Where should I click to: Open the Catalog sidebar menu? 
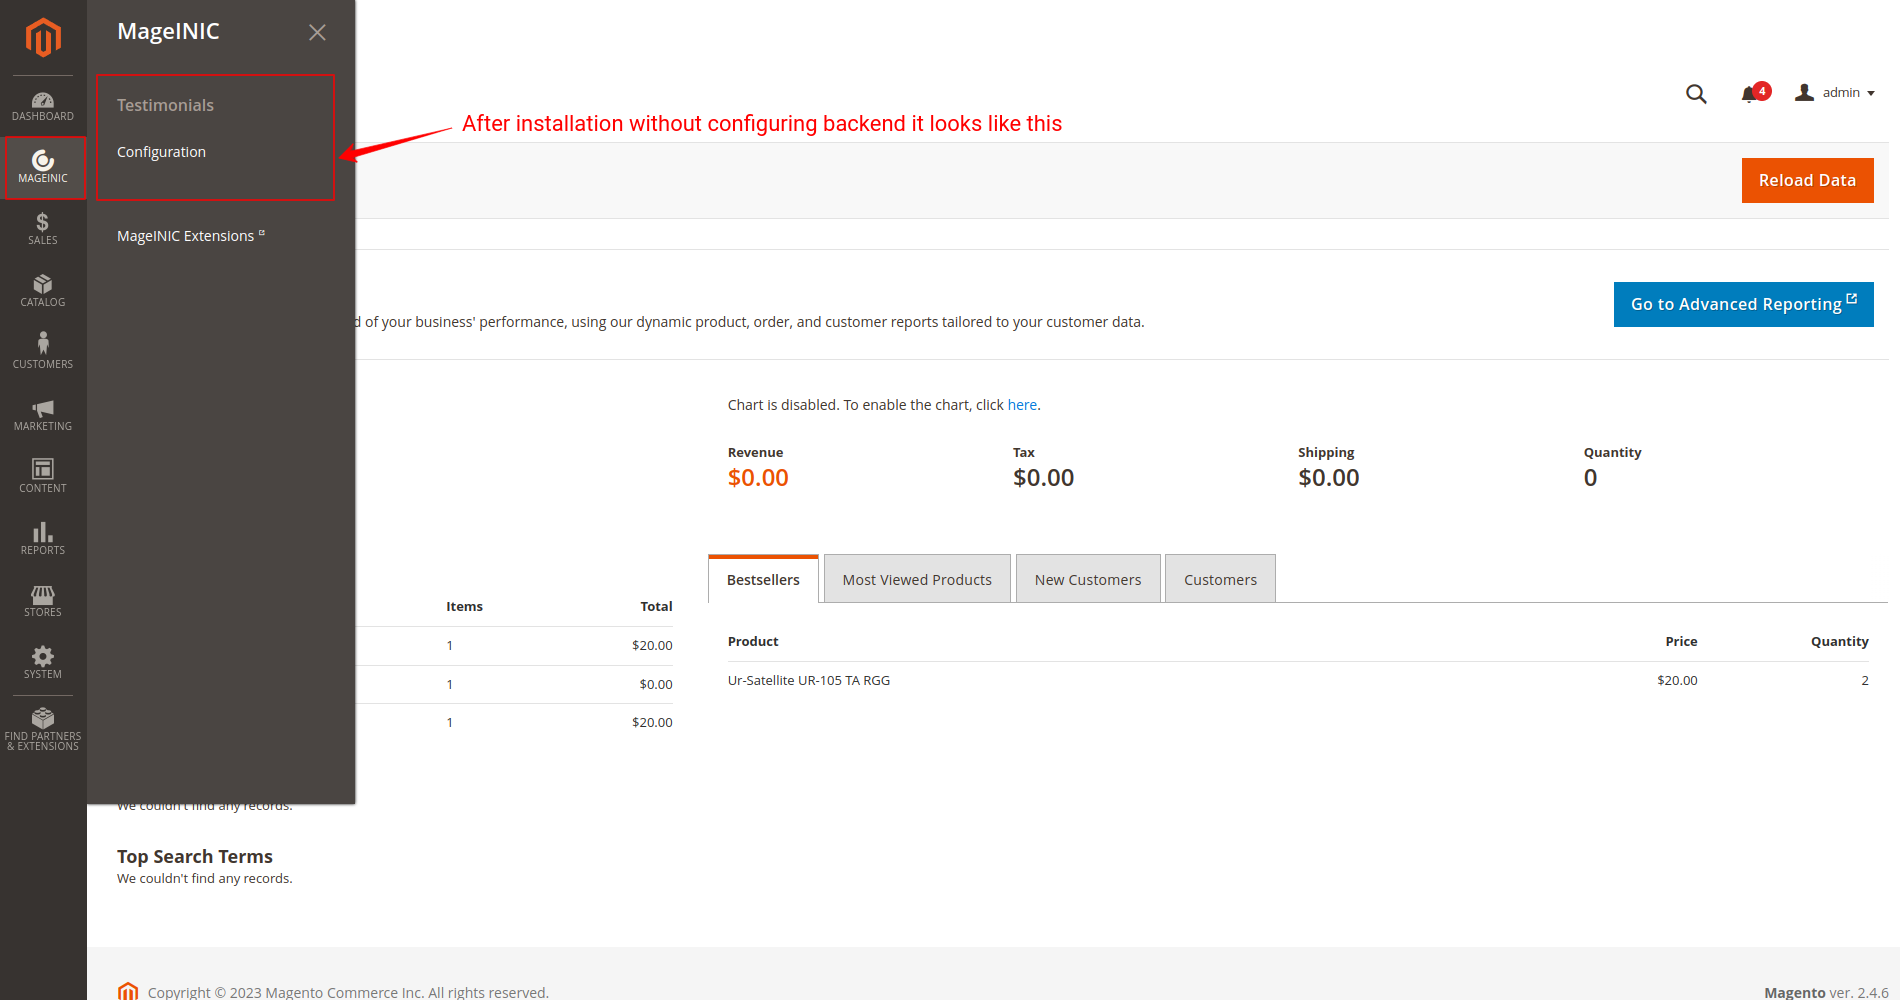click(x=43, y=291)
